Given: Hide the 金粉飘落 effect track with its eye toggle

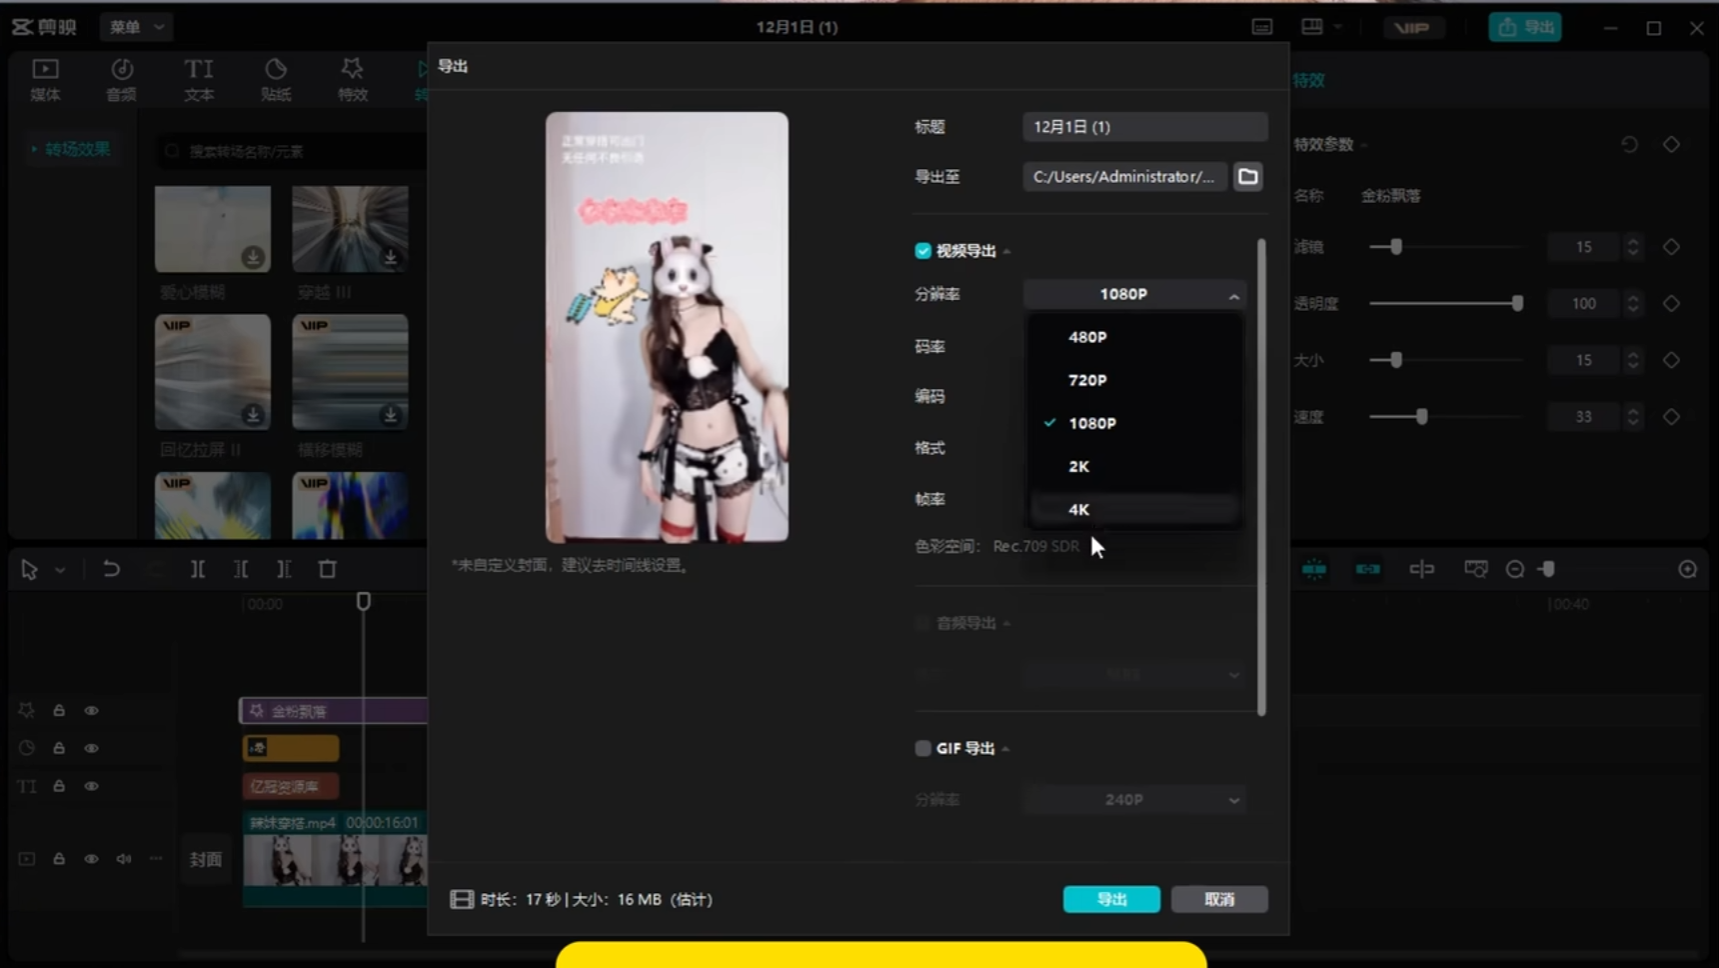Looking at the screenshot, I should point(92,710).
